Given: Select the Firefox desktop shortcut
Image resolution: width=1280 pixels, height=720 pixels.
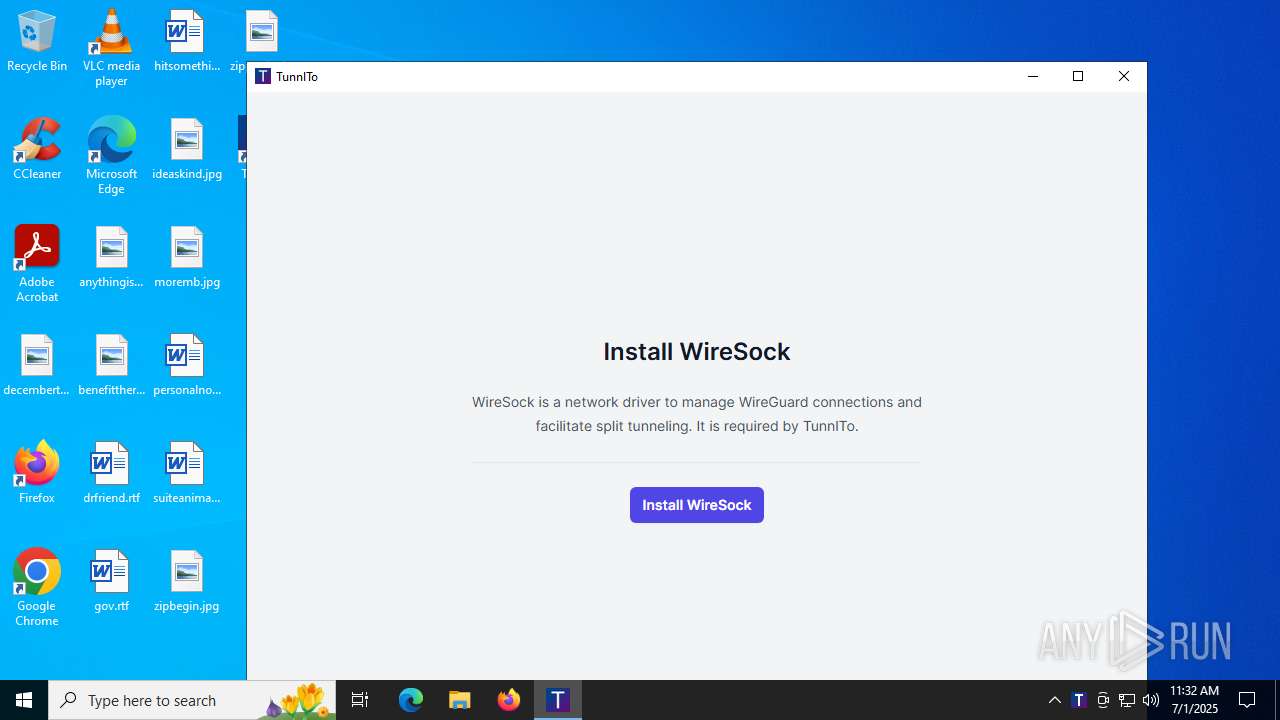Looking at the screenshot, I should (x=37, y=473).
